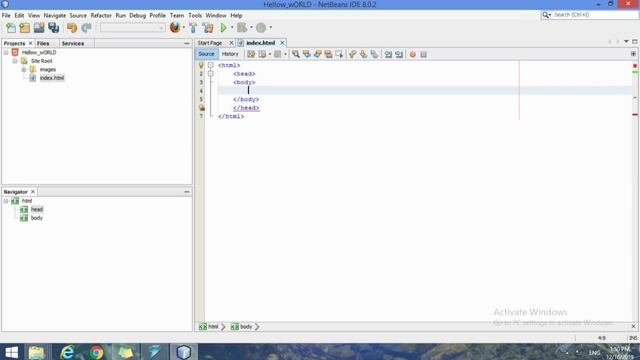Viewport: 640px width, 360px height.
Task: Click the error marker icon on line 6
Action: pos(201,108)
